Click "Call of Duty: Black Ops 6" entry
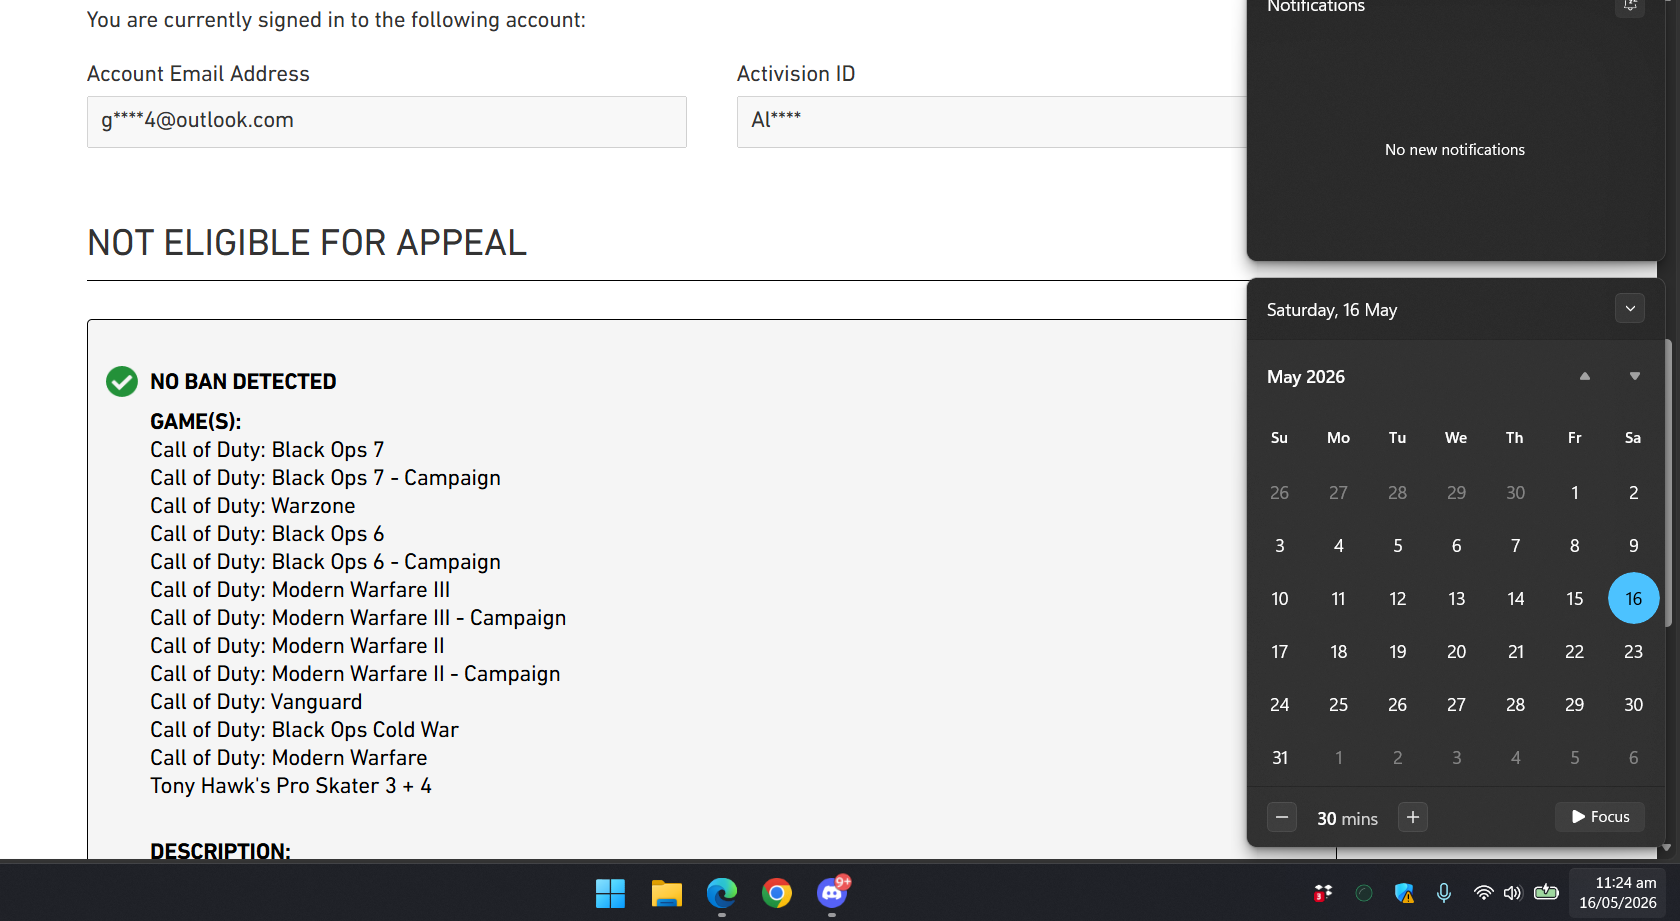1680x921 pixels. click(x=267, y=534)
